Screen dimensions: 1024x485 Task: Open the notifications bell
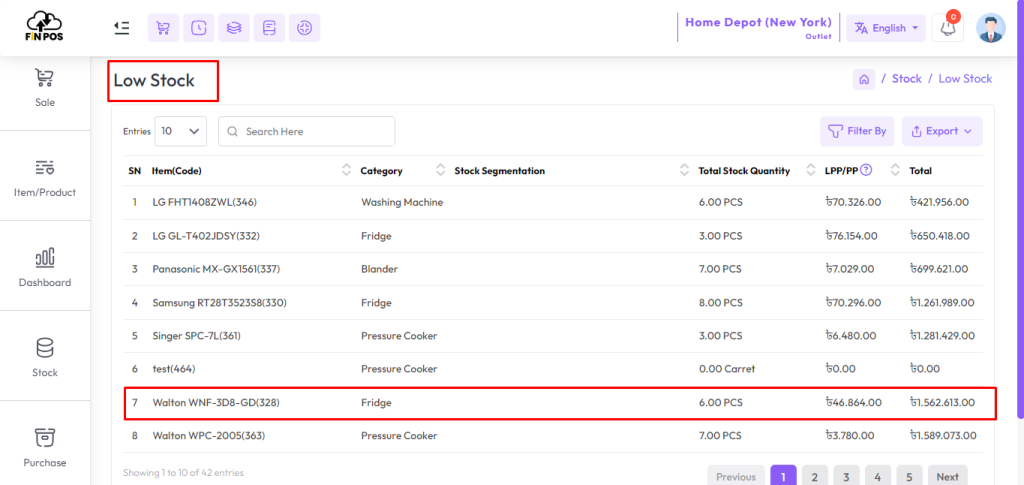[x=948, y=27]
